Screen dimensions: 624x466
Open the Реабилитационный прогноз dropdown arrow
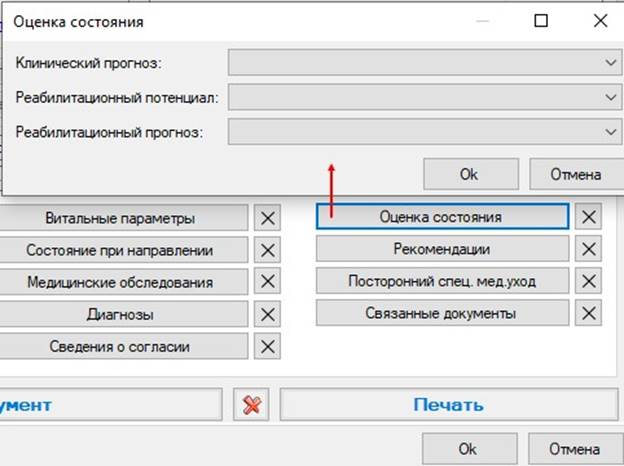(610, 132)
